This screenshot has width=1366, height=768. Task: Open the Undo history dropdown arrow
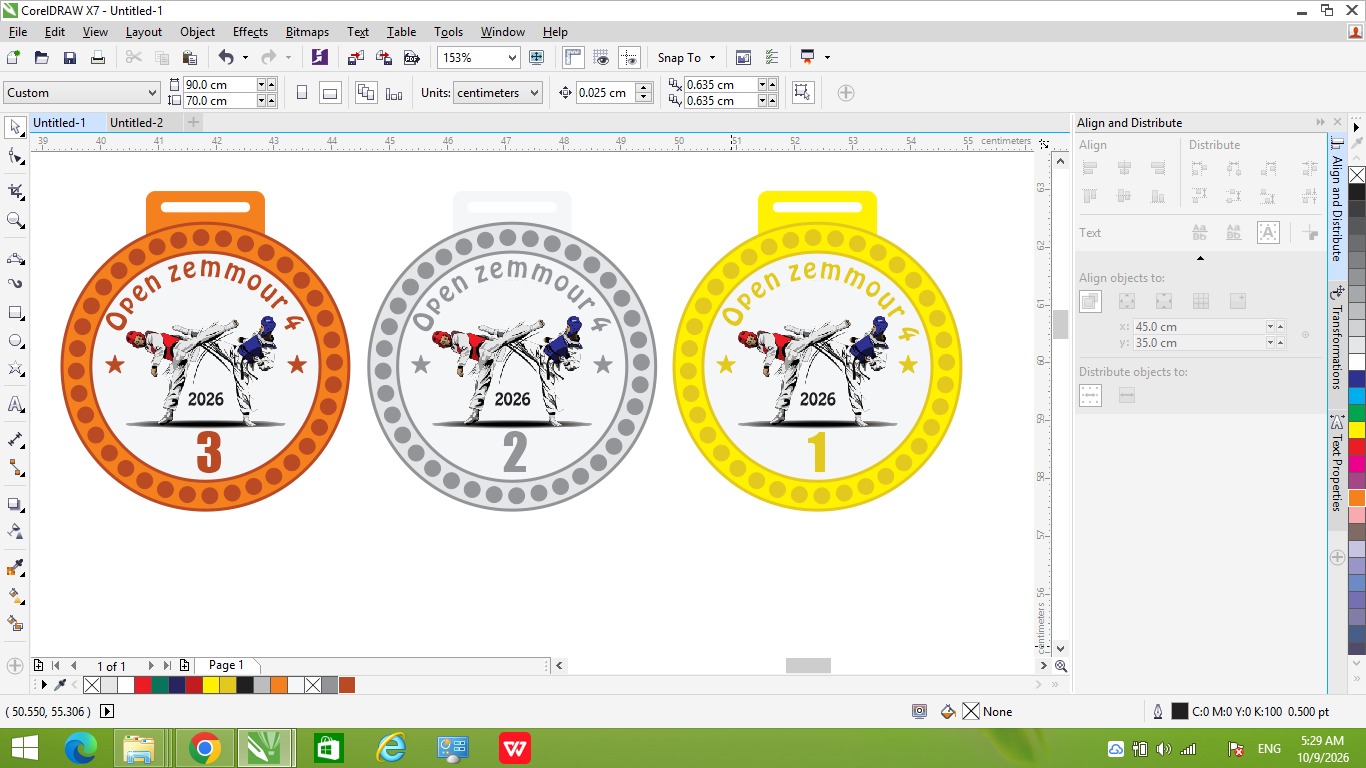[x=245, y=58]
